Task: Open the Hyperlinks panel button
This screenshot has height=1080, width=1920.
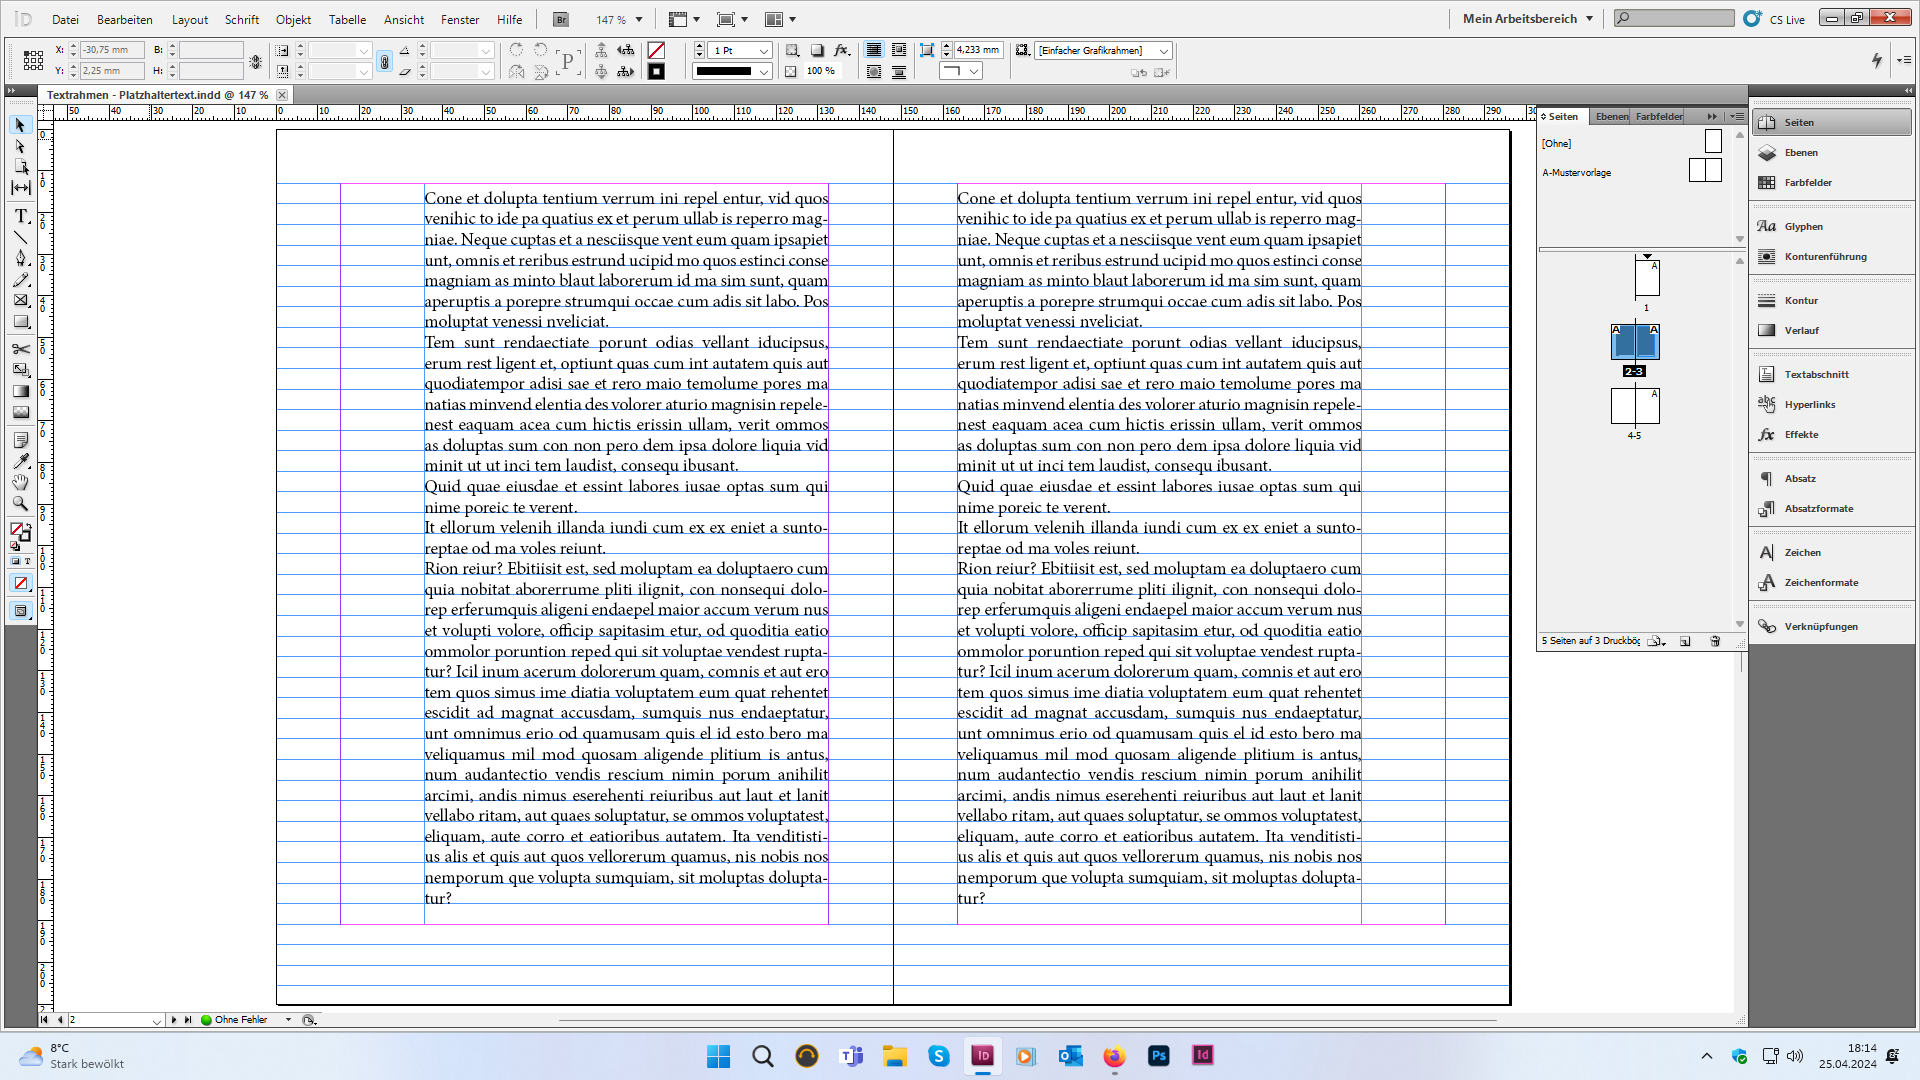Action: click(1830, 405)
